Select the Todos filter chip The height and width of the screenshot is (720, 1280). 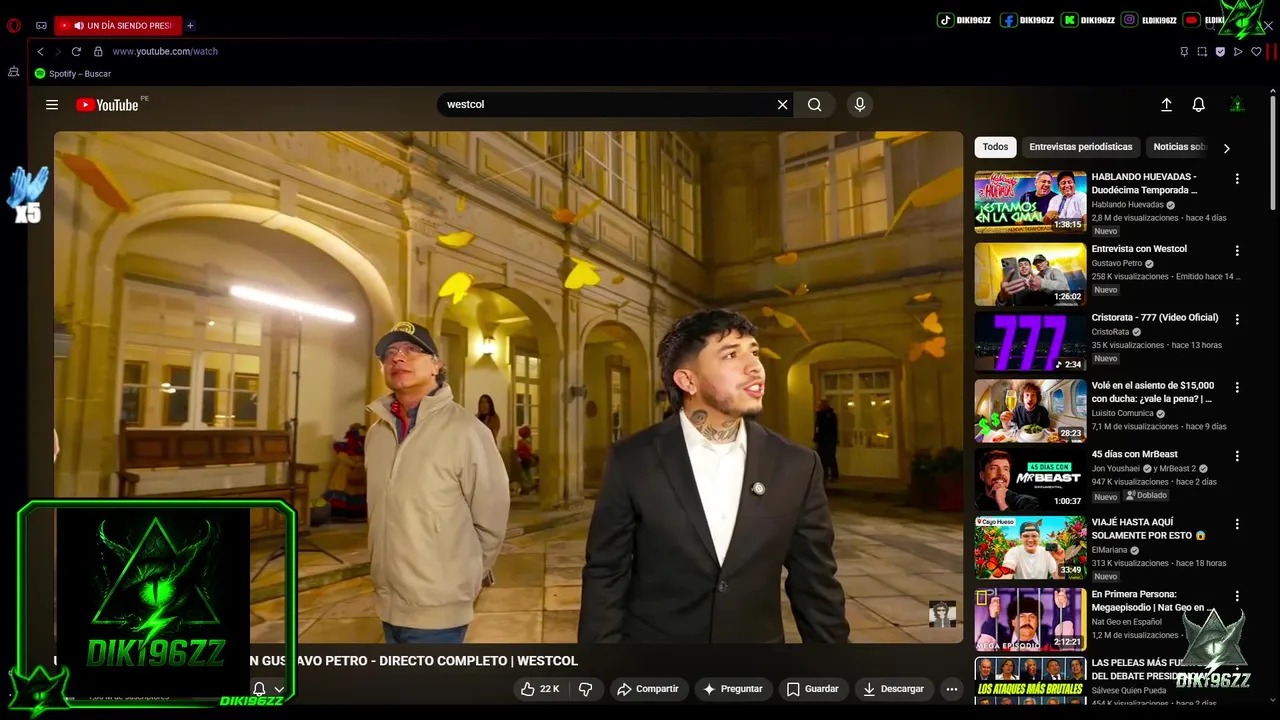click(995, 147)
